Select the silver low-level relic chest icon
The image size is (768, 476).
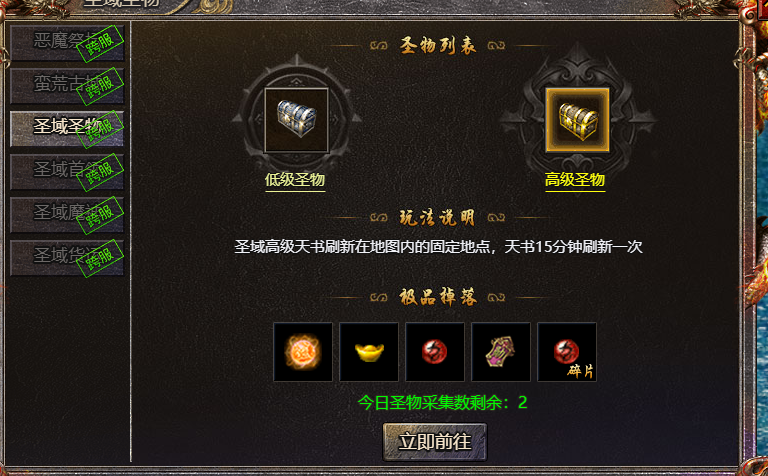point(296,120)
